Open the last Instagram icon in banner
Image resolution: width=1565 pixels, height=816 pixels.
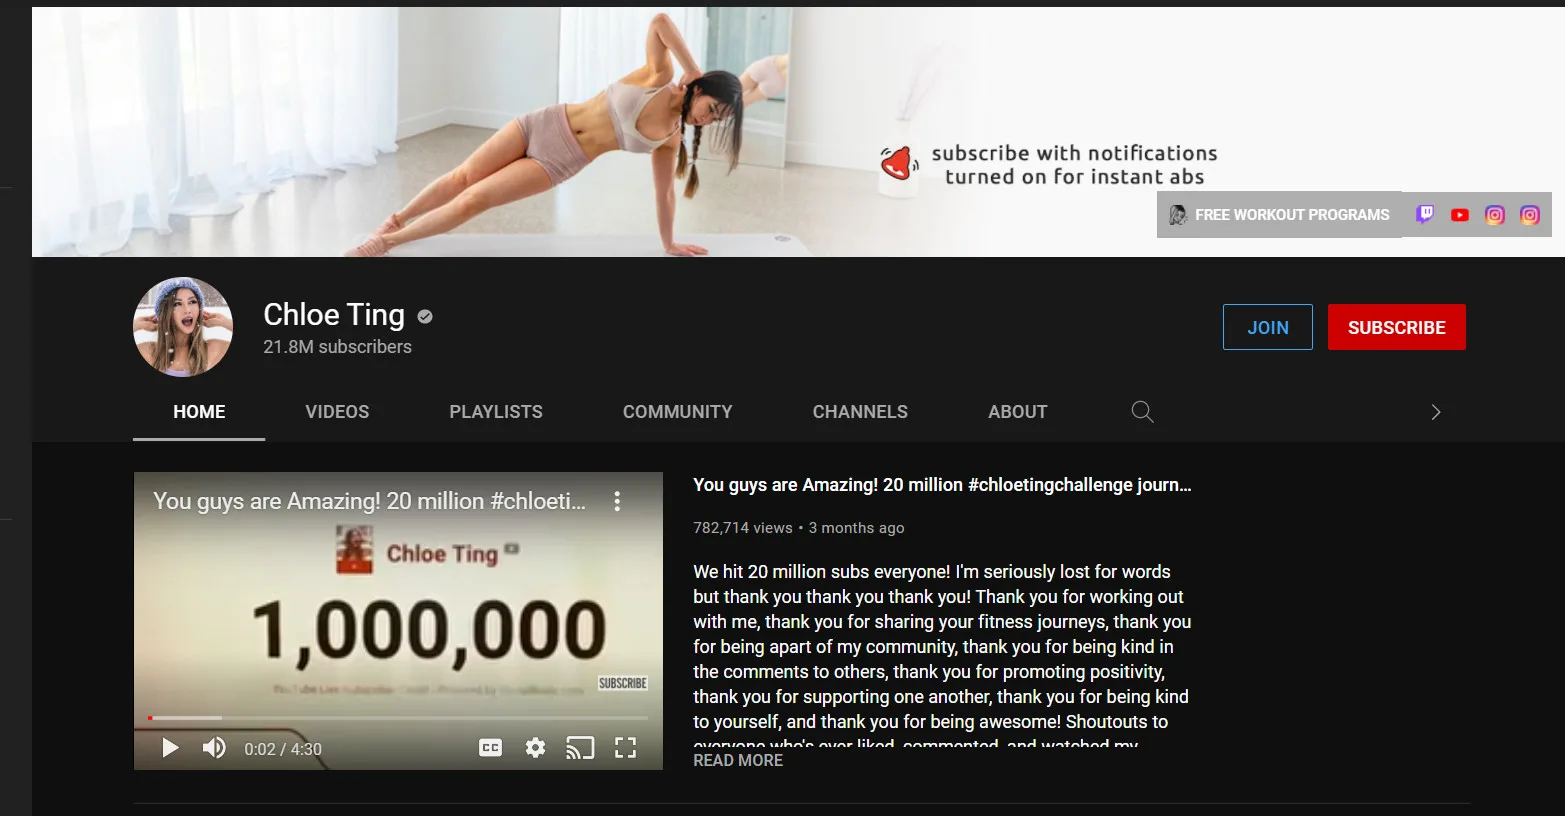pos(1530,214)
